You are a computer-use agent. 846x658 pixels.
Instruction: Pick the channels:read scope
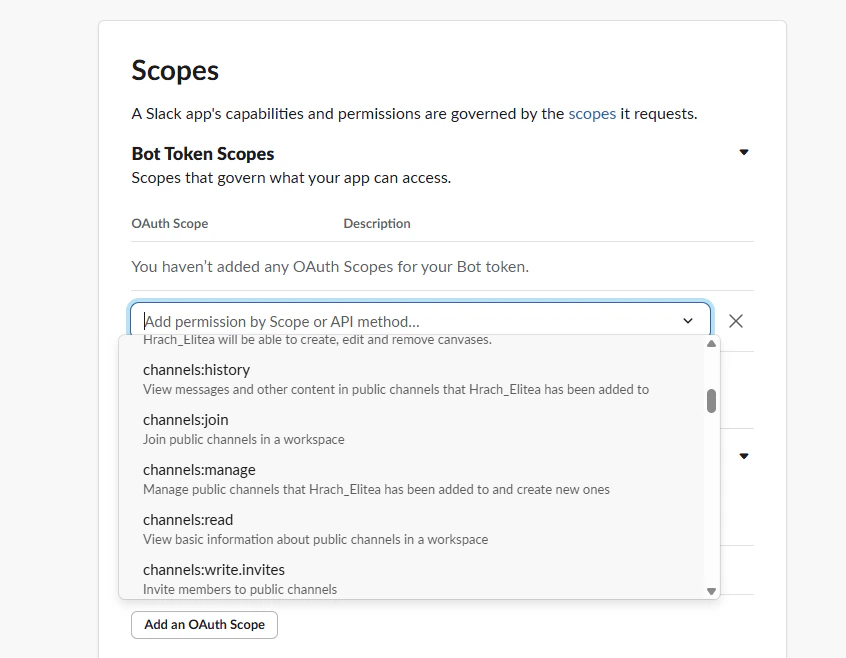pos(411,529)
